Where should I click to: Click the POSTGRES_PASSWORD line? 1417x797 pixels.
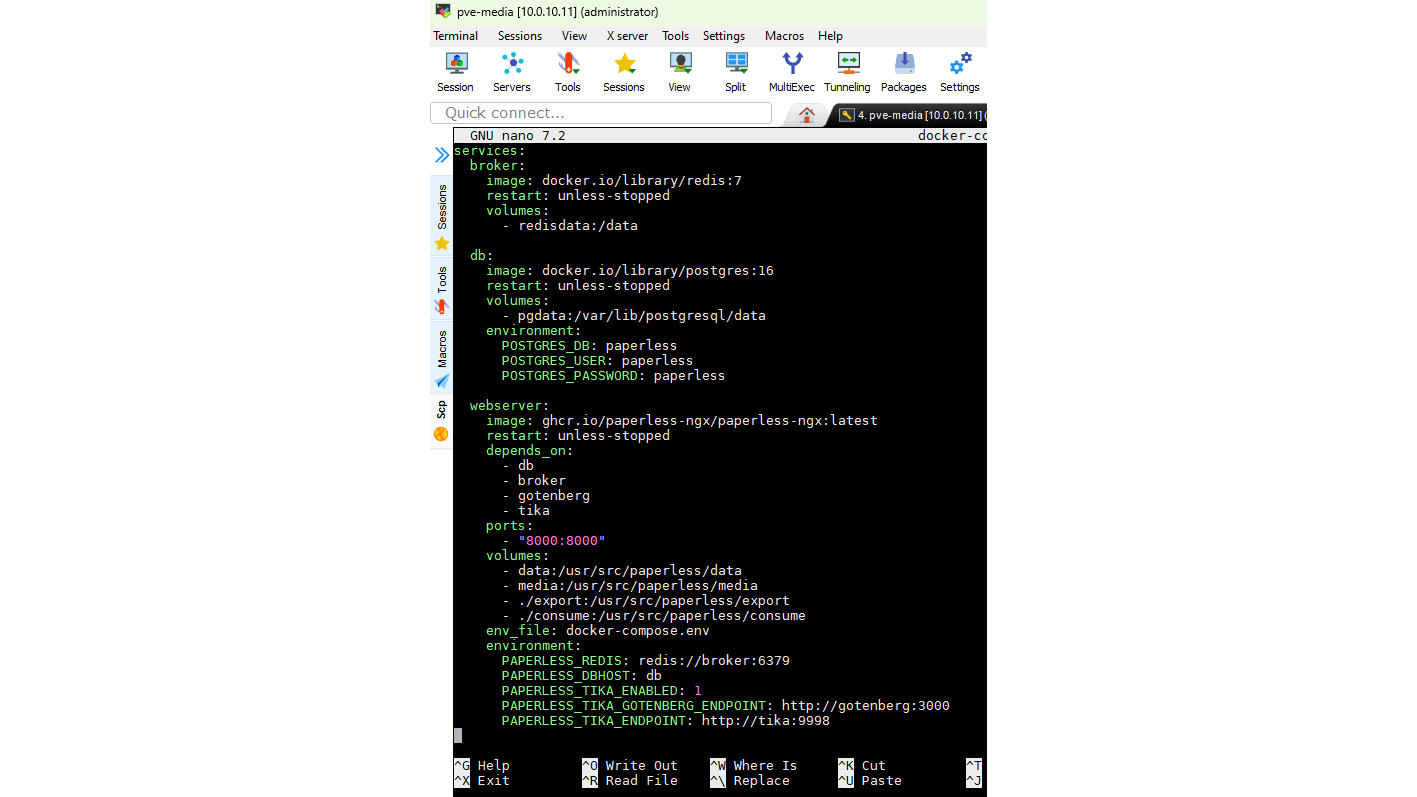pos(614,376)
